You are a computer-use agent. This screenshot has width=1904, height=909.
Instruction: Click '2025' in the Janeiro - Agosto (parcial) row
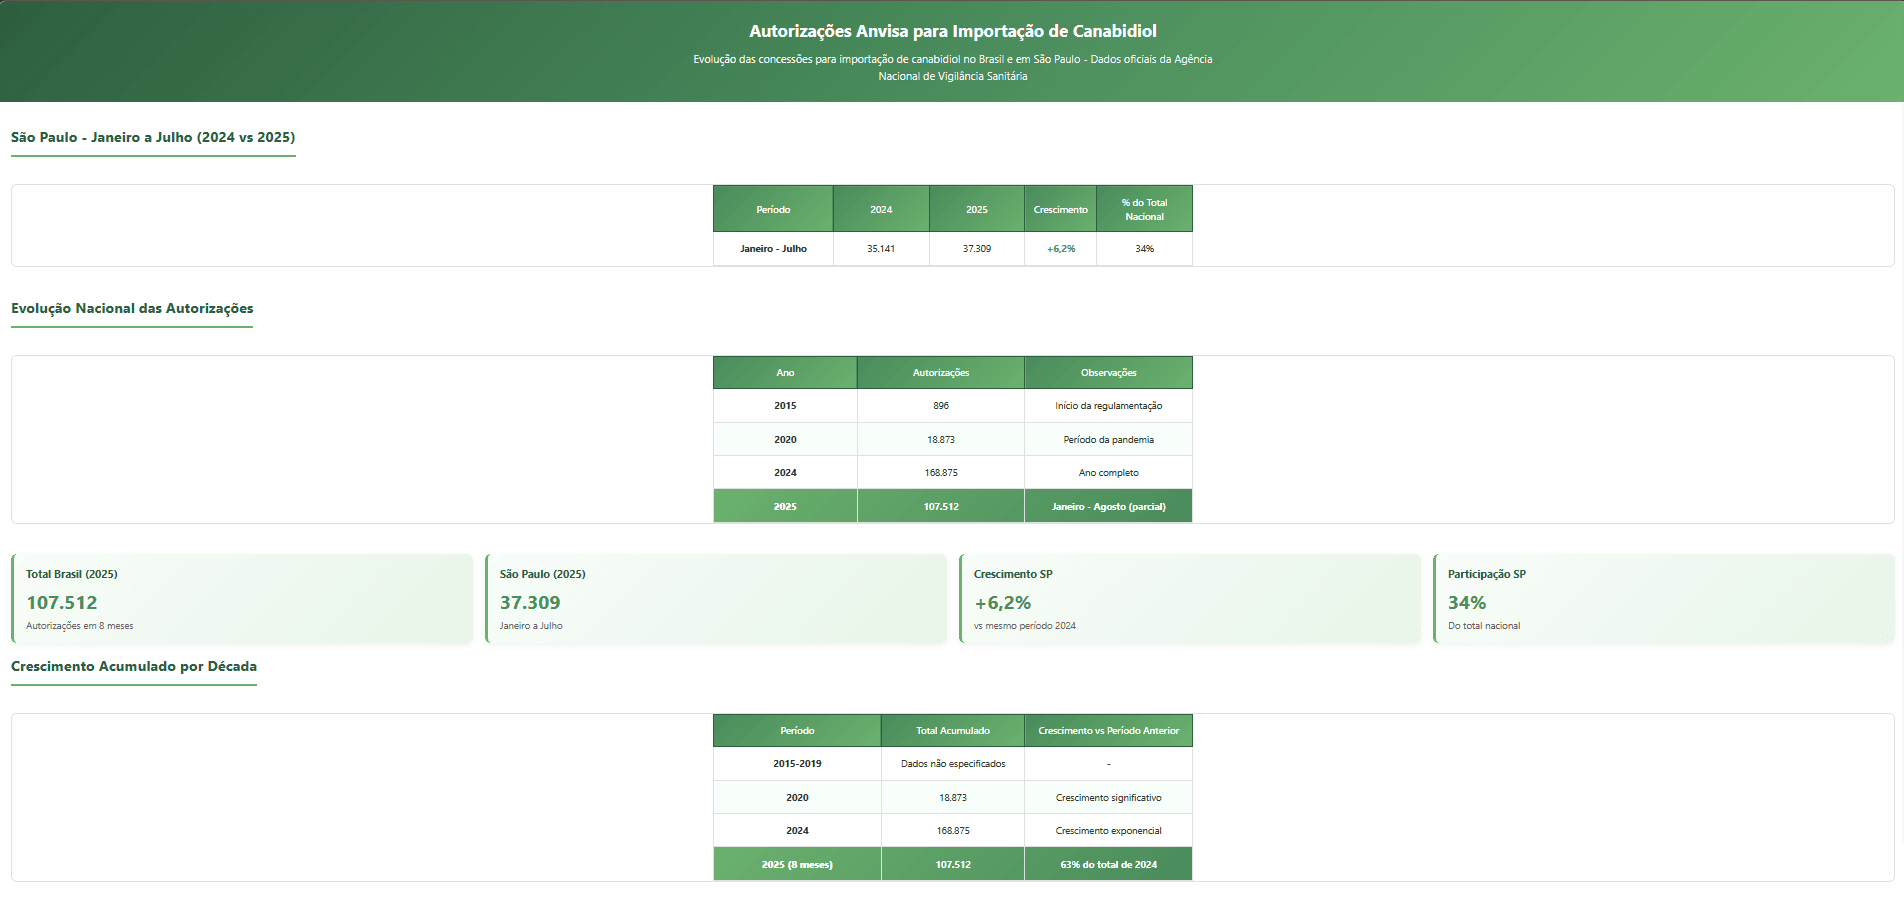pos(785,506)
